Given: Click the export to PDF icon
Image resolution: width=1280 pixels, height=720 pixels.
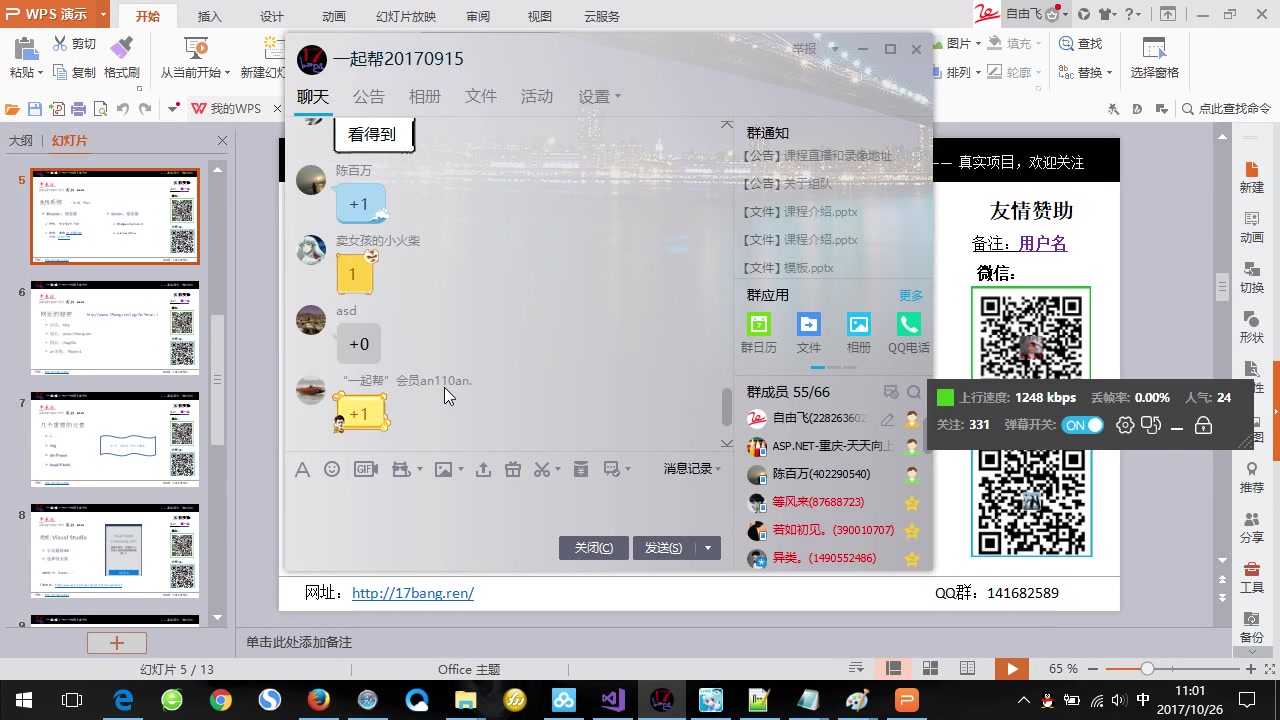Looking at the screenshot, I should 57,109.
